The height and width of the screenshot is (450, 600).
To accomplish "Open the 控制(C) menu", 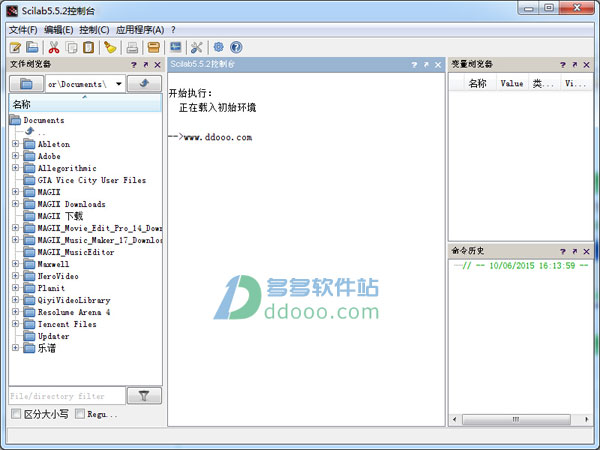I will pyautogui.click(x=94, y=30).
